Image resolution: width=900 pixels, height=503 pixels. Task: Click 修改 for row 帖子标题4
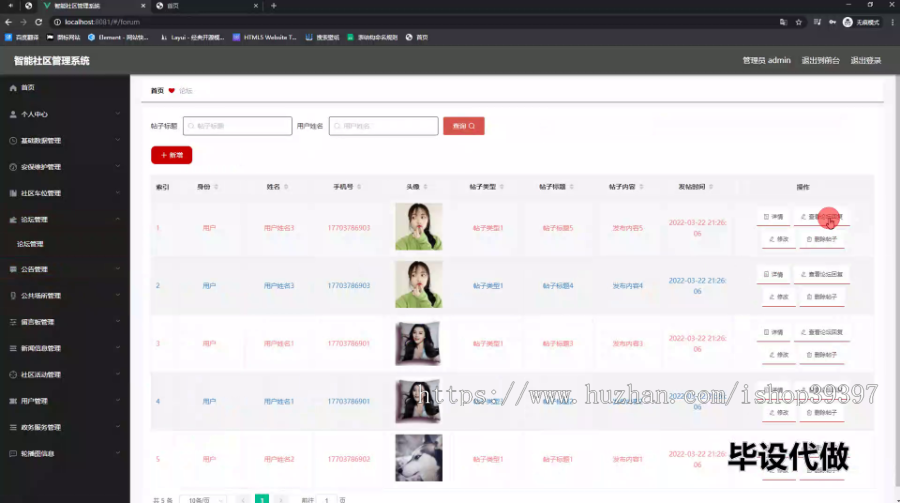pyautogui.click(x=779, y=297)
